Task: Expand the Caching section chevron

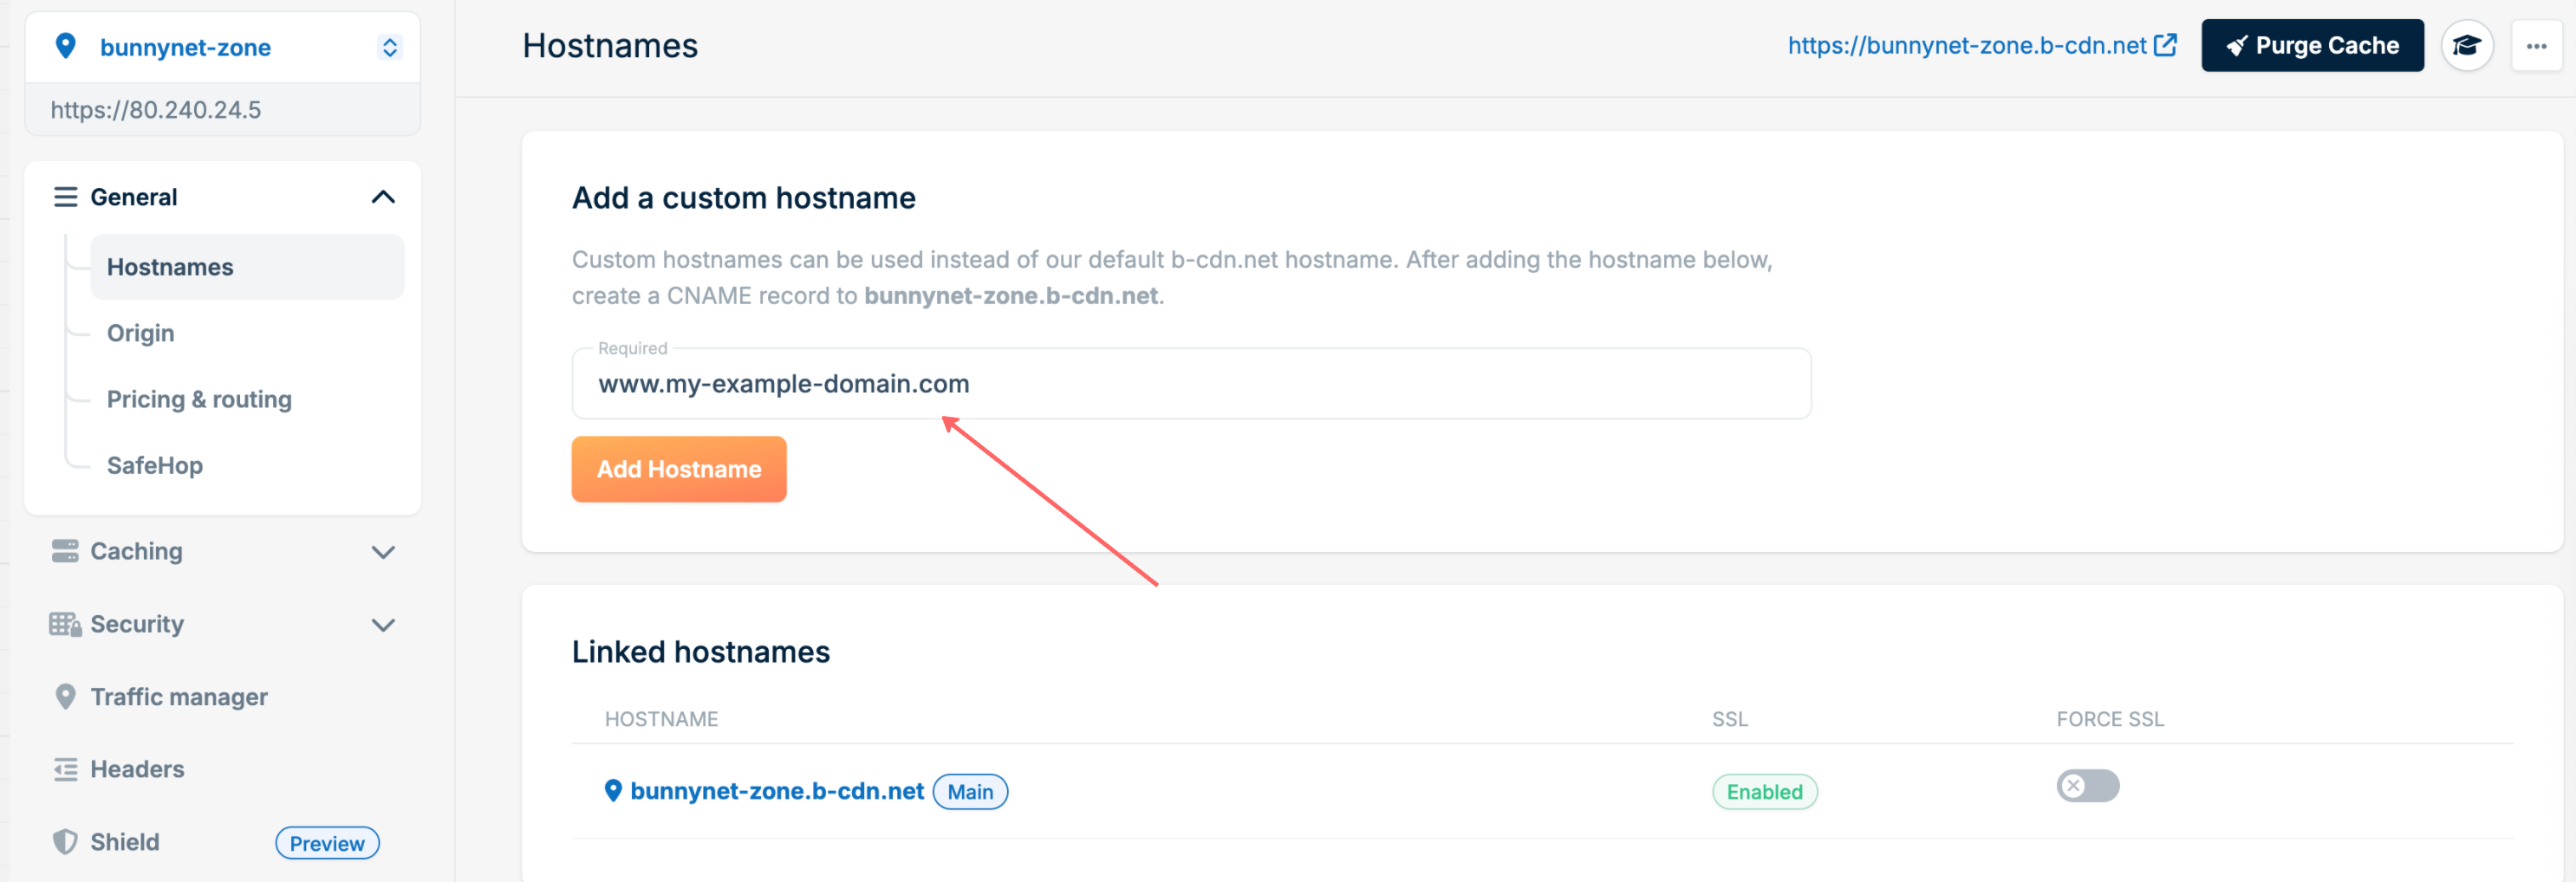Action: (383, 552)
